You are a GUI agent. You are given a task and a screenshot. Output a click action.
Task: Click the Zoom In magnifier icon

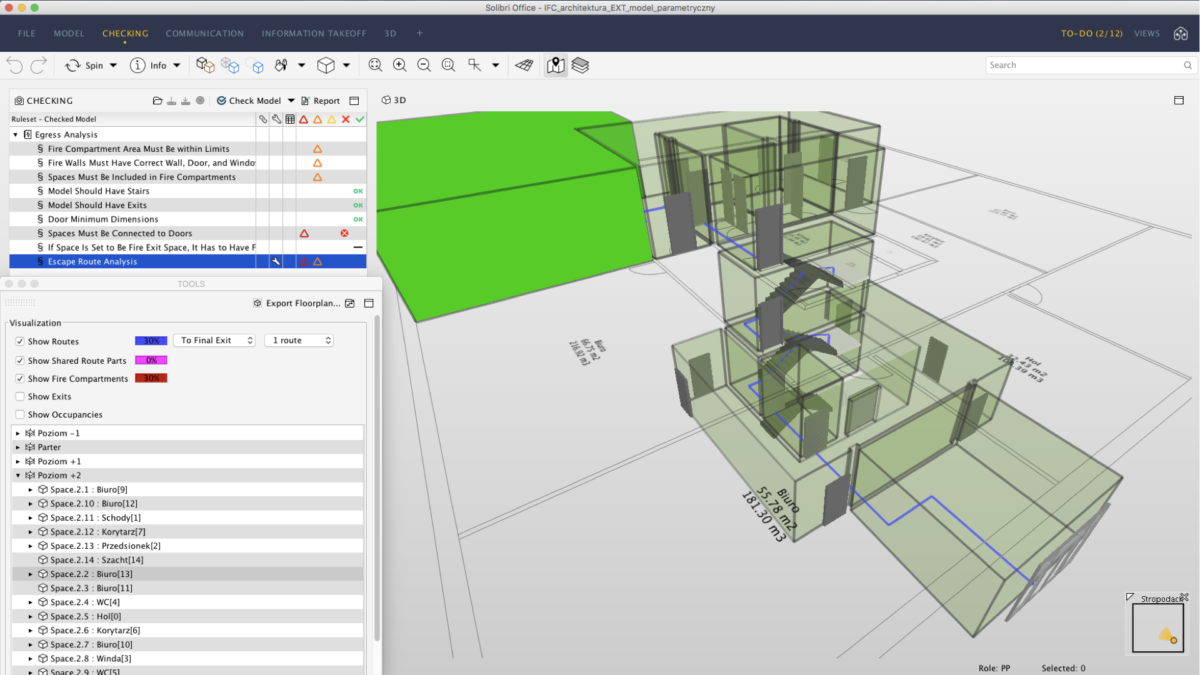click(x=399, y=65)
